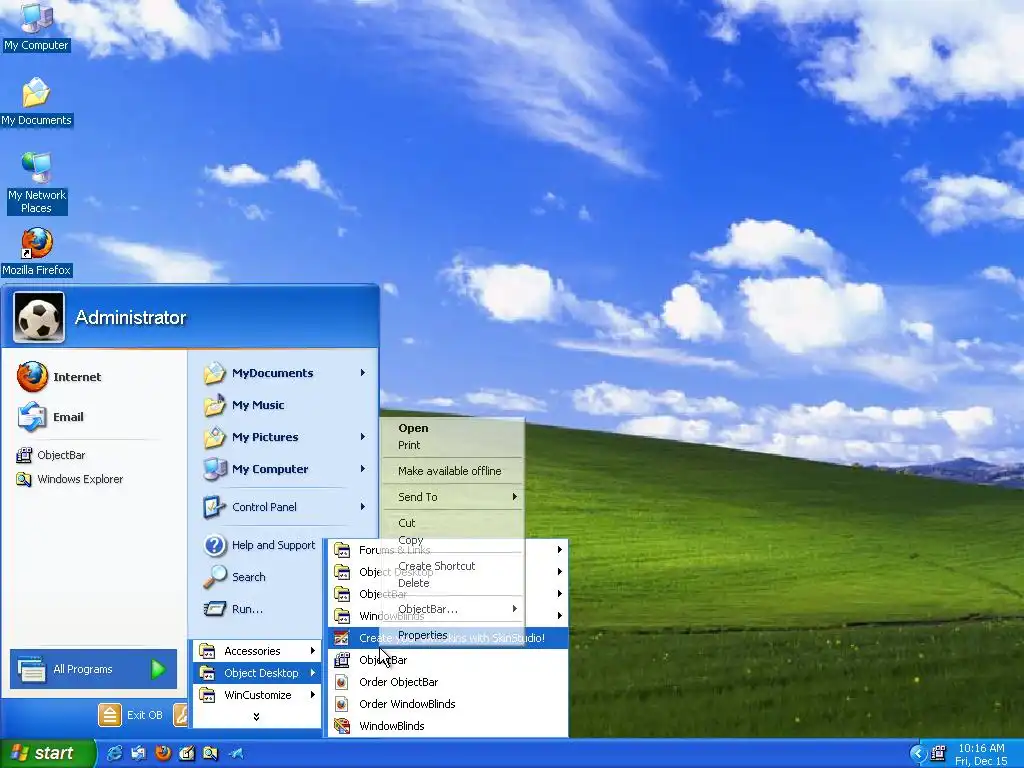Launch the WindowBlinds program at submenu bottom

[448, 726]
